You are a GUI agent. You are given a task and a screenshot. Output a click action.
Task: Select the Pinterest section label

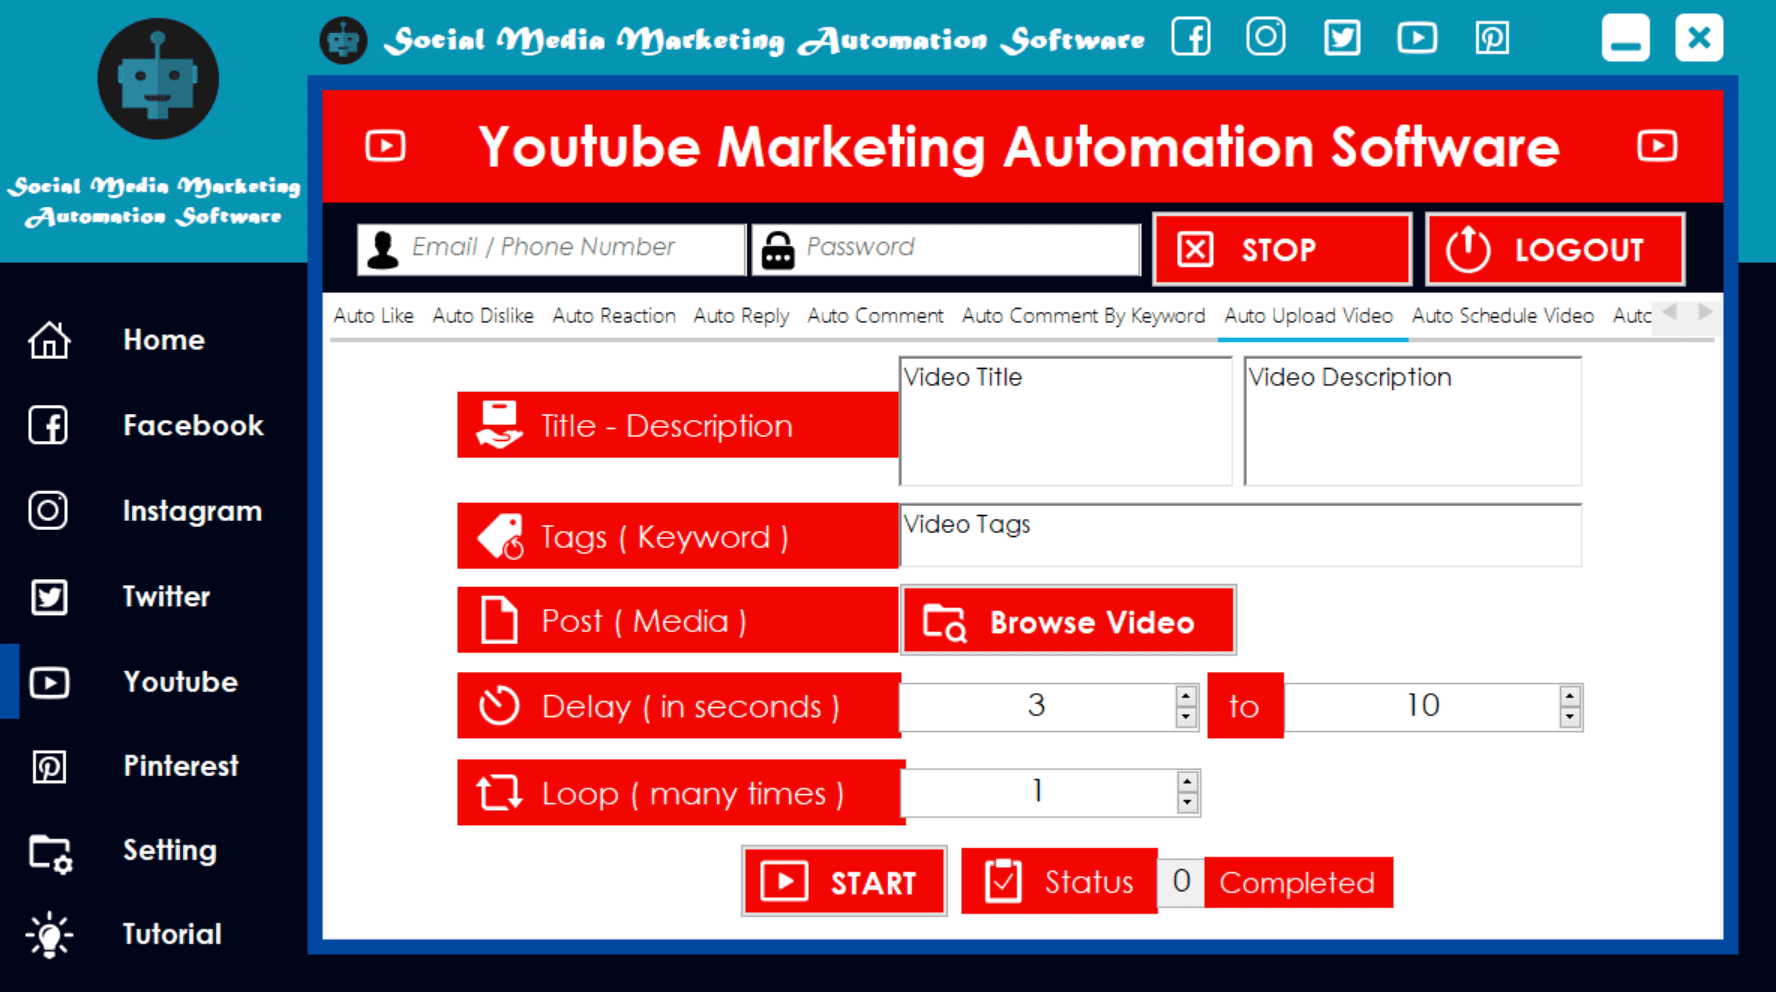pyautogui.click(x=181, y=766)
